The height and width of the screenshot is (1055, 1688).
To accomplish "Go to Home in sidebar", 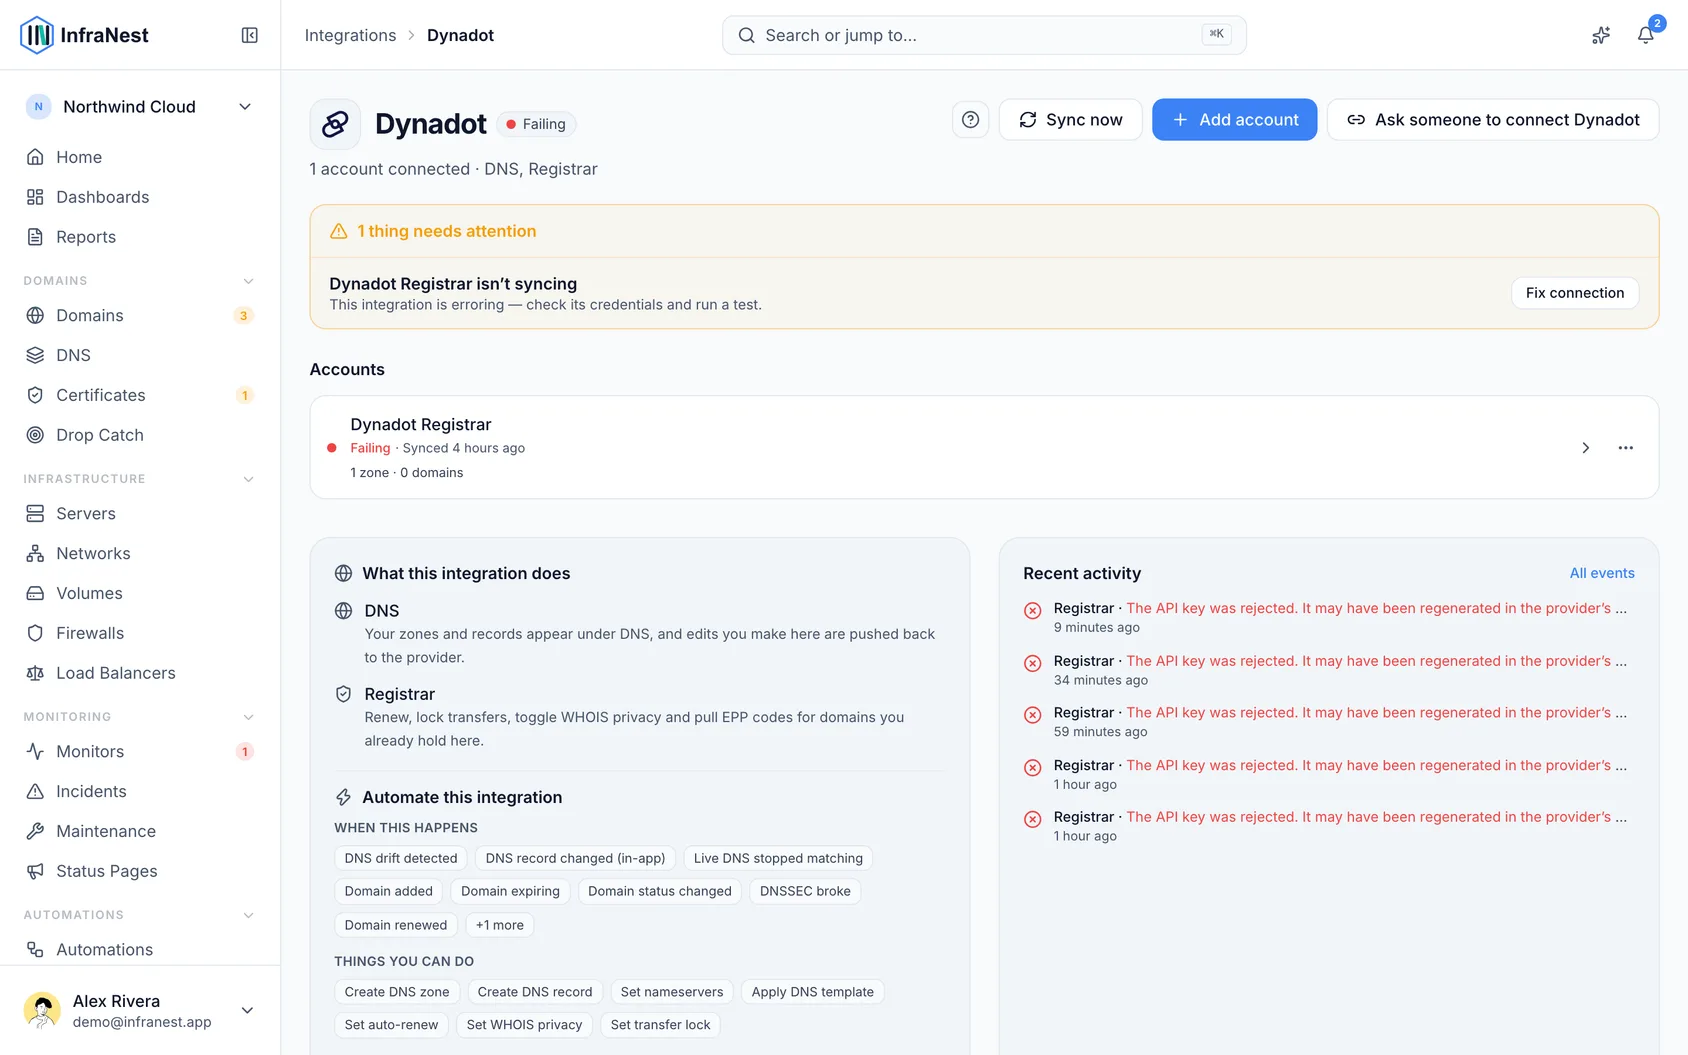I will (x=140, y=157).
